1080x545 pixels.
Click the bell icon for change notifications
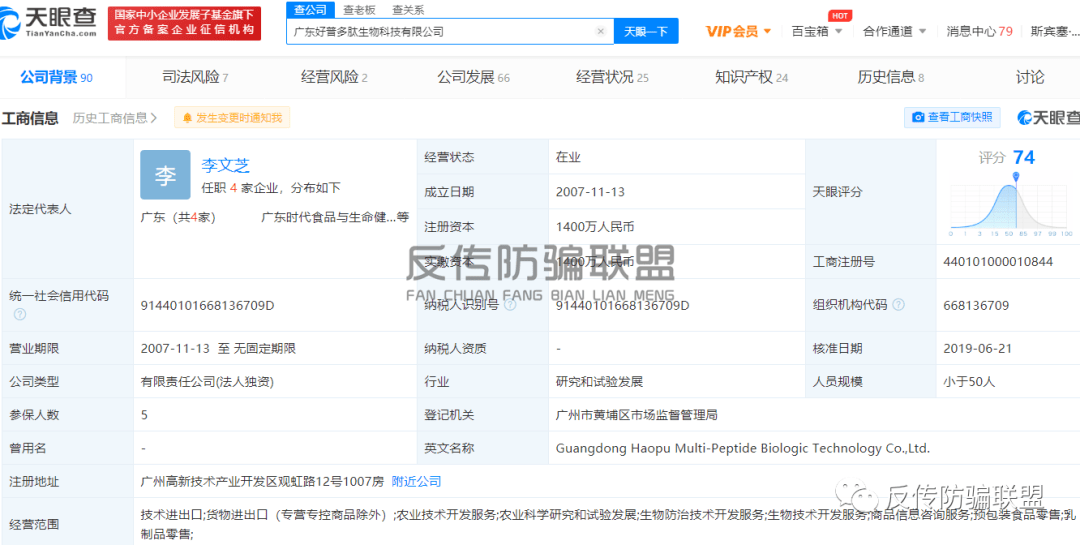[186, 118]
